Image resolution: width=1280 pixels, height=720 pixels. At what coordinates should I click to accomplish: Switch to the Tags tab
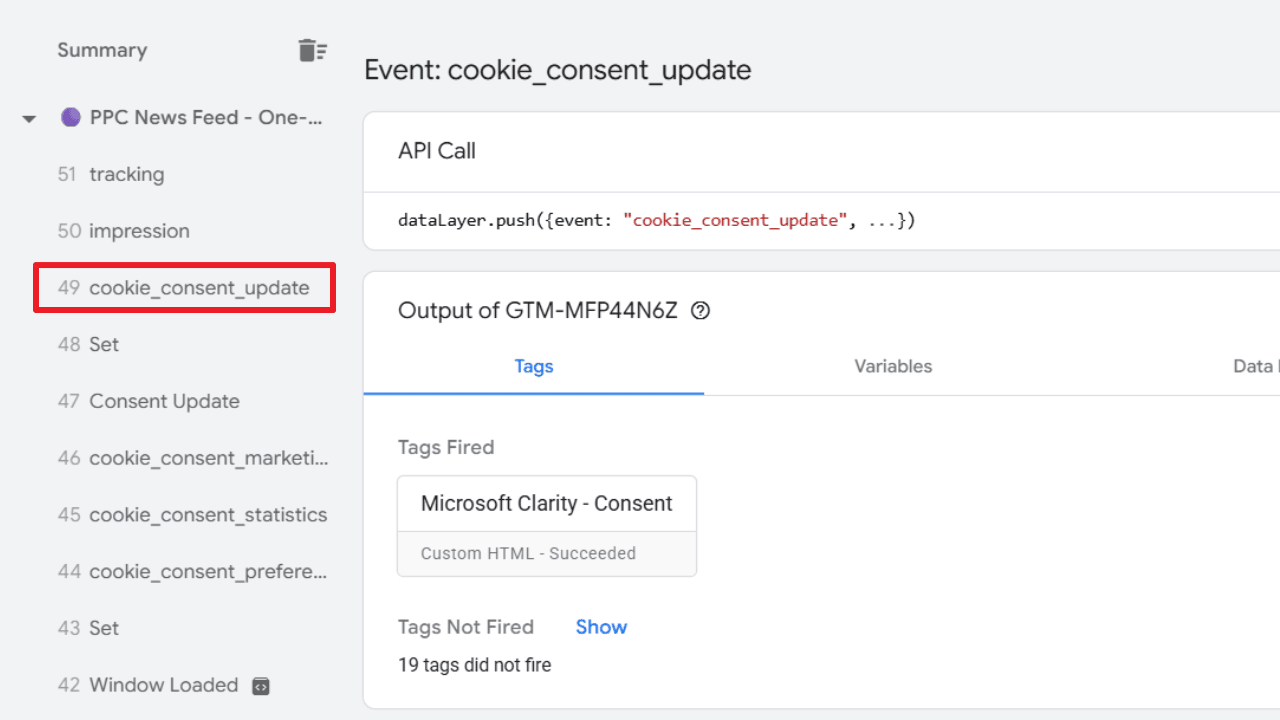[x=533, y=366]
